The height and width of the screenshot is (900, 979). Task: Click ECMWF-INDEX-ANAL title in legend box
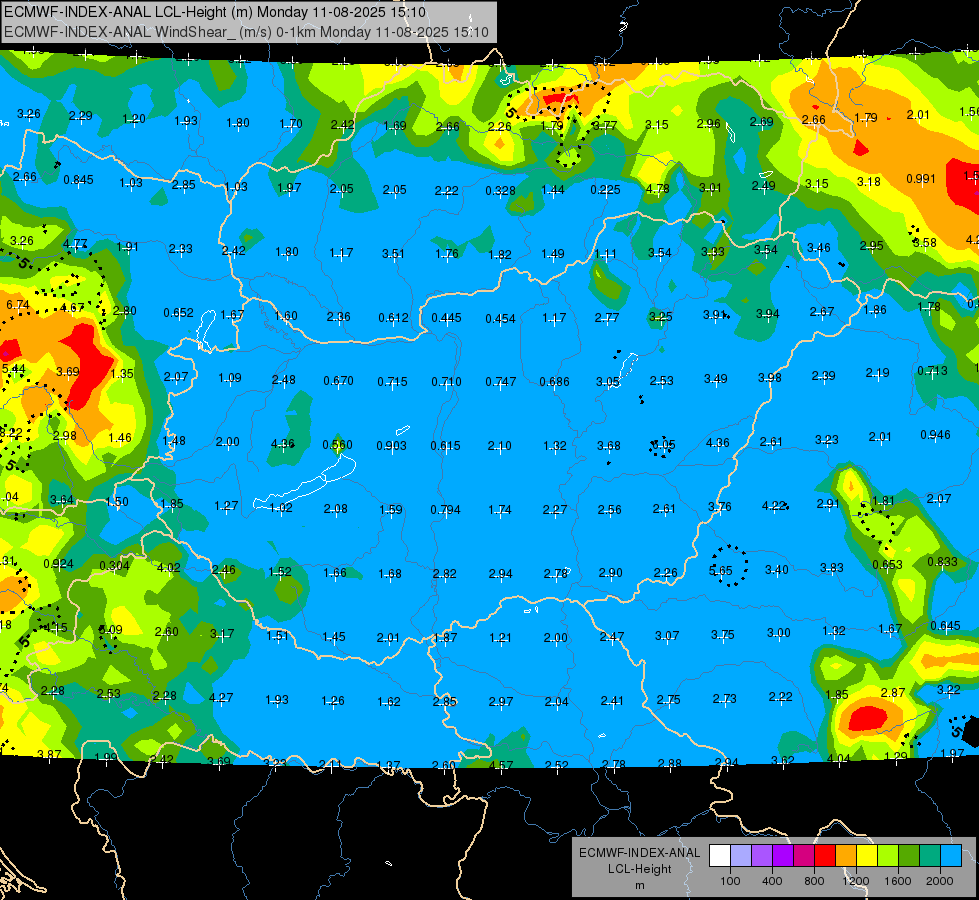639,853
